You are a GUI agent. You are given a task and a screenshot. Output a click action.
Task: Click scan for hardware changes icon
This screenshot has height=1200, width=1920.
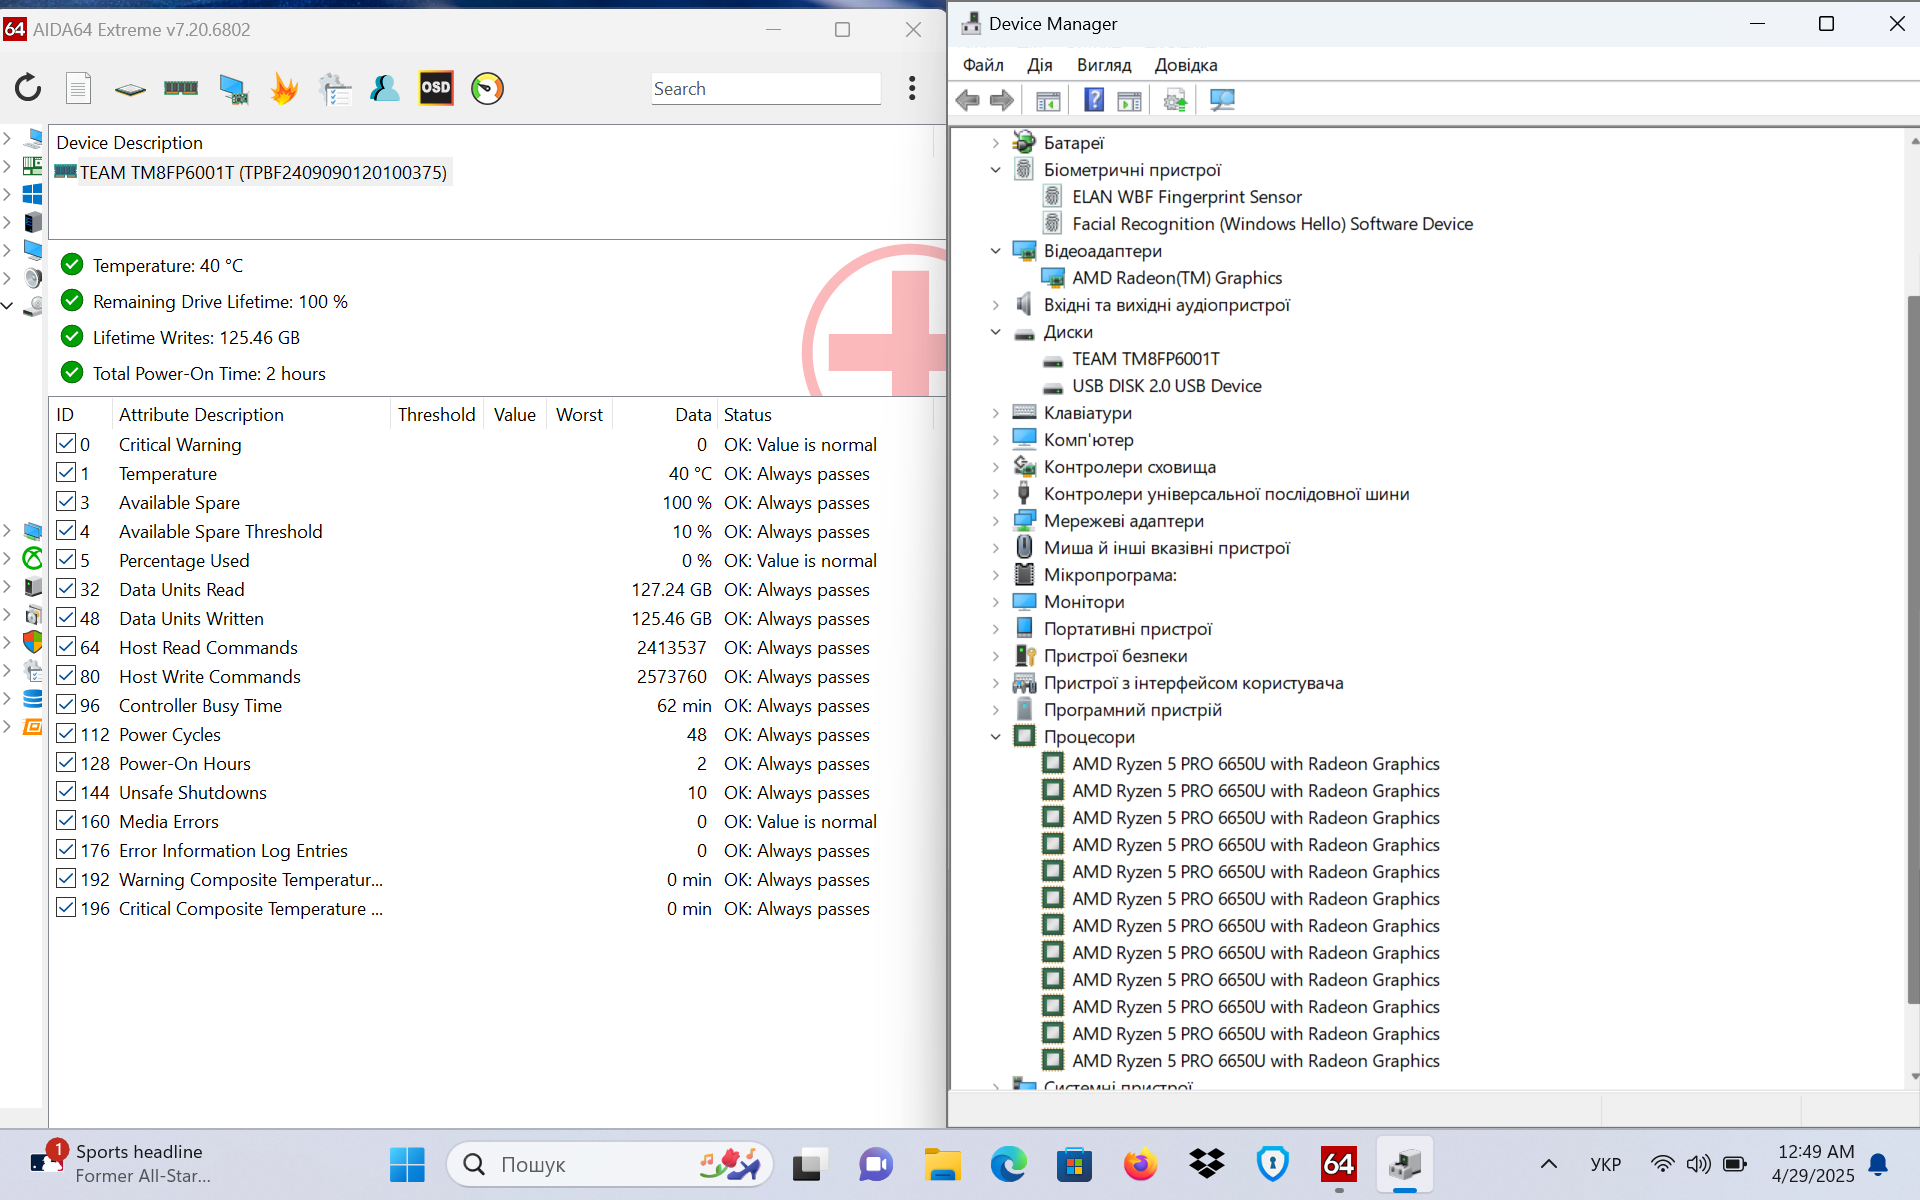1222,100
